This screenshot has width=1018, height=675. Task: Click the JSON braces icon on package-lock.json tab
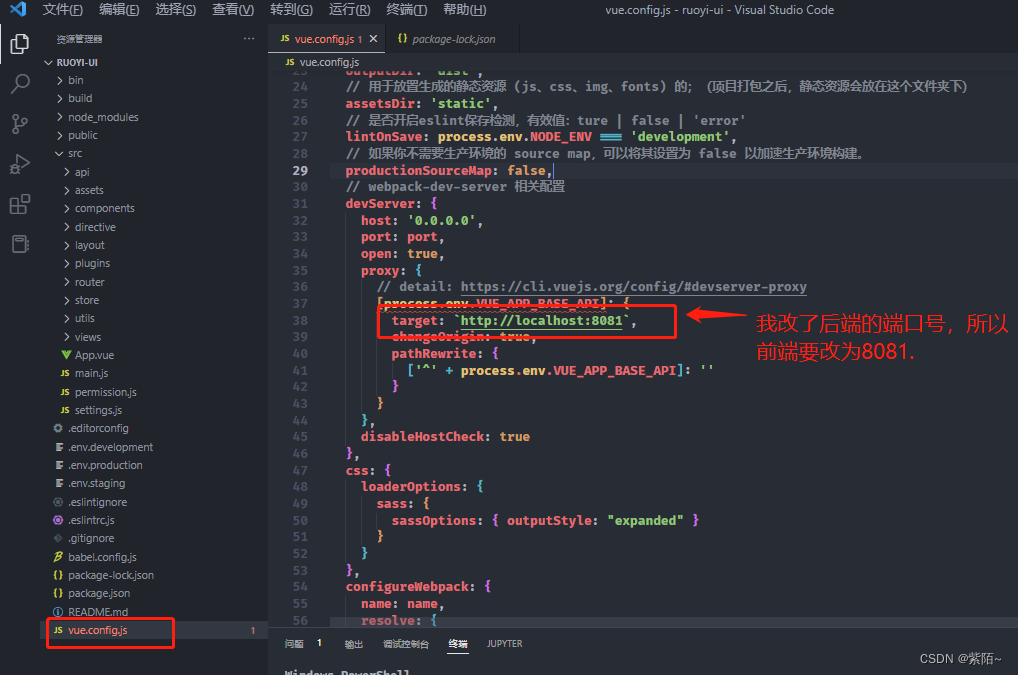403,39
